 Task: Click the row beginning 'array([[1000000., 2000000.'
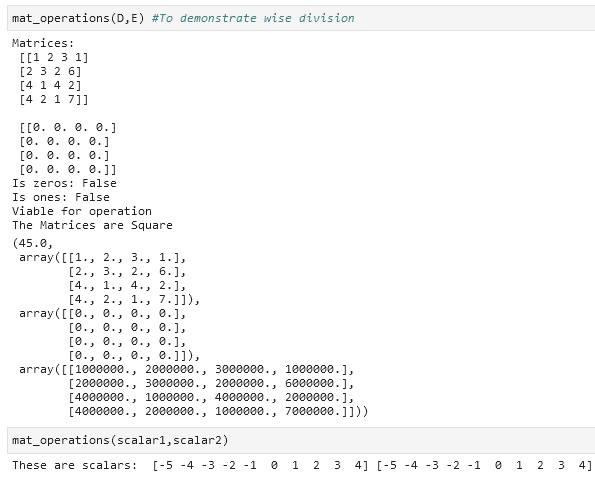point(187,369)
